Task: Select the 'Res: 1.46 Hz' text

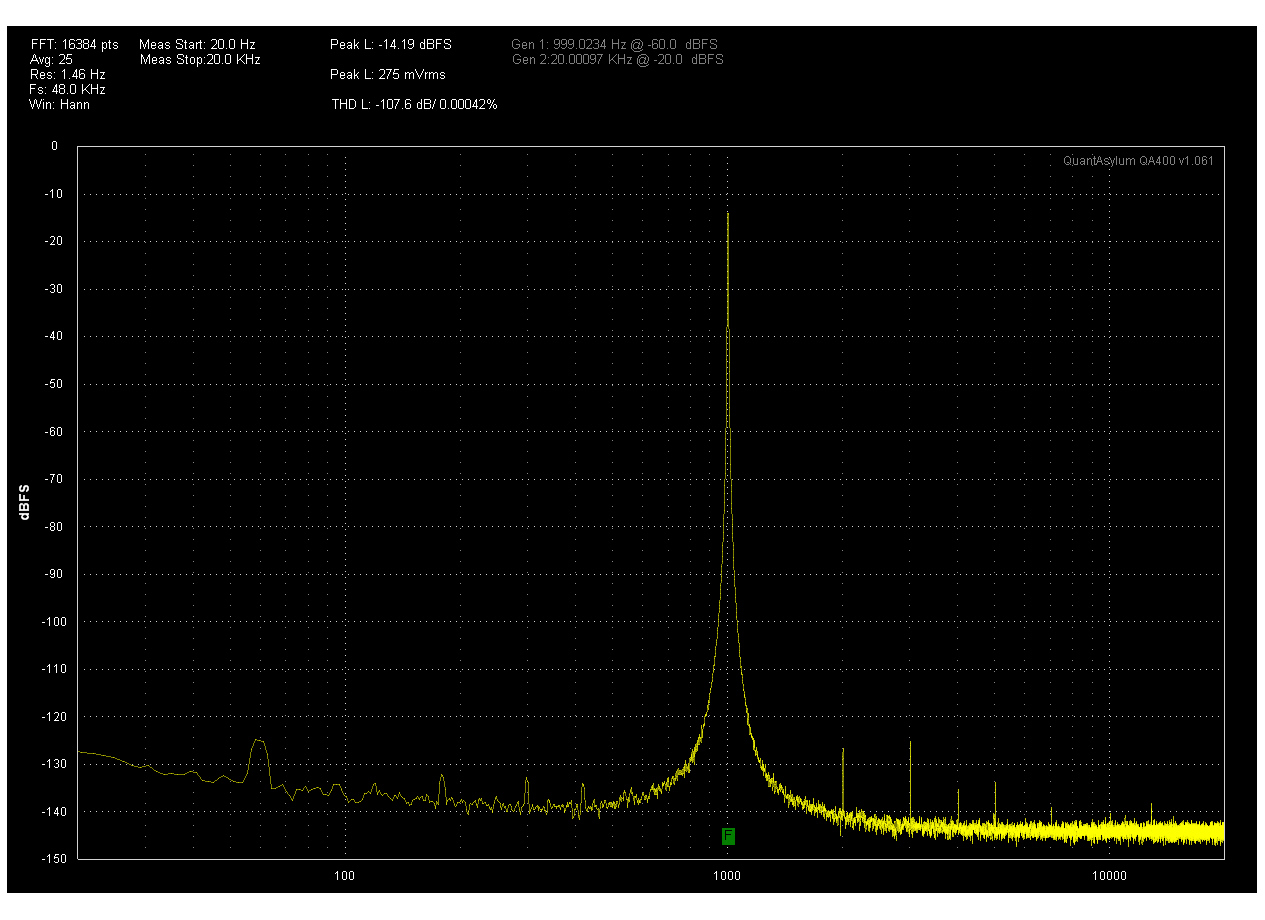Action: coord(67,75)
